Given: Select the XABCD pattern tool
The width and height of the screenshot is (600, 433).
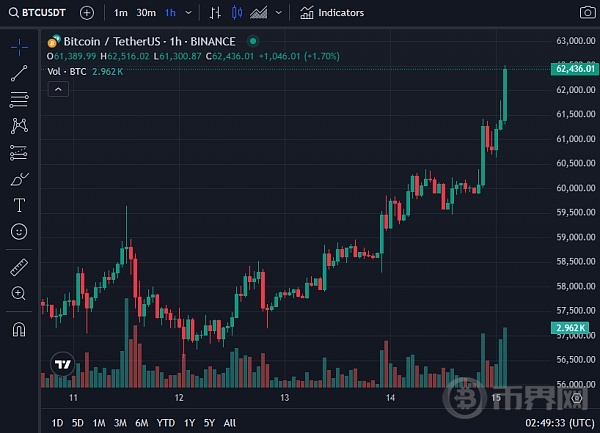Looking at the screenshot, I should coord(19,126).
